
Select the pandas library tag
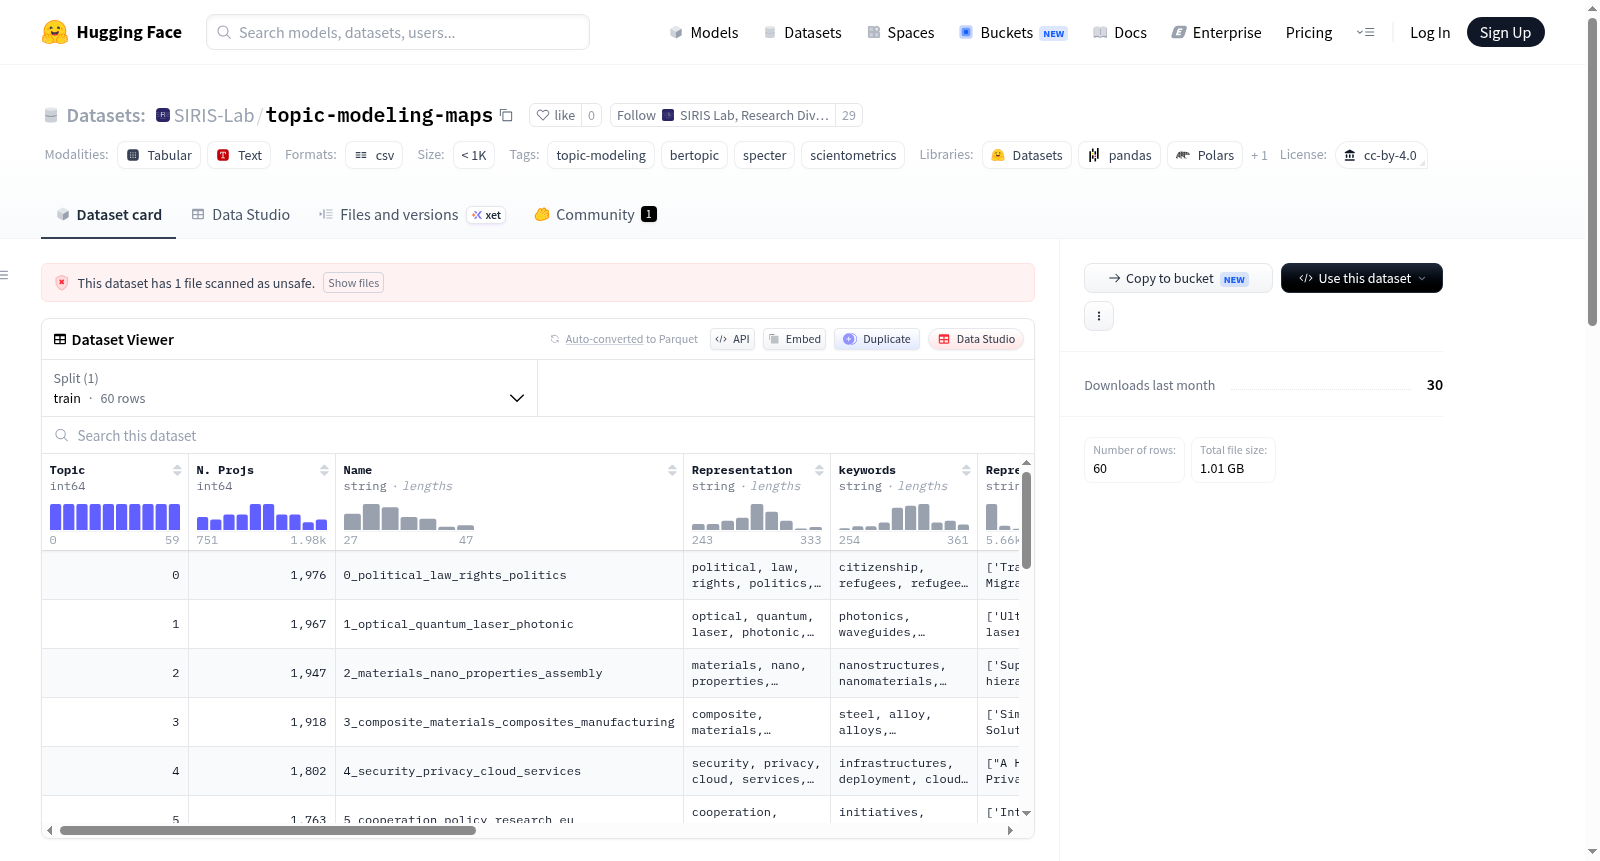tap(1120, 155)
